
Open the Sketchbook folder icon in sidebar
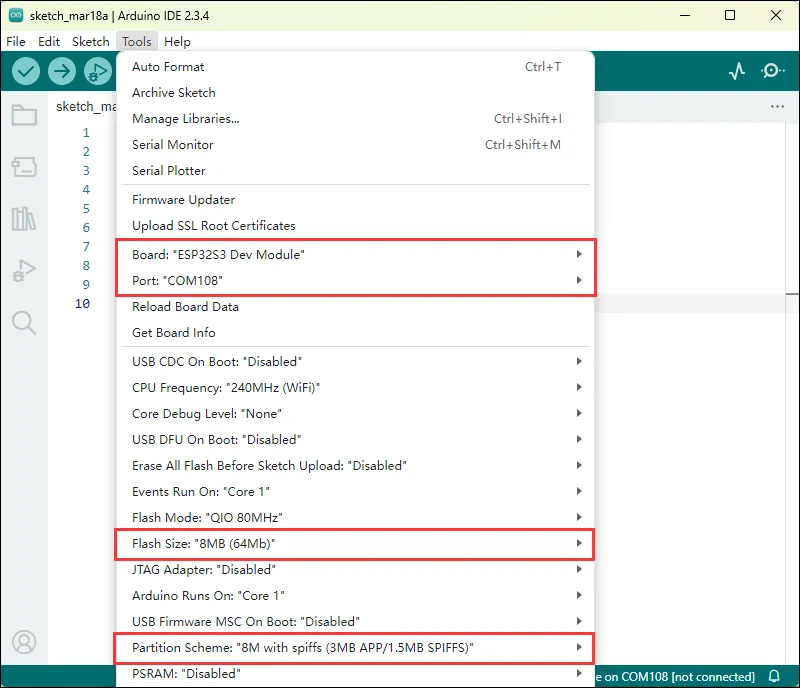click(24, 115)
